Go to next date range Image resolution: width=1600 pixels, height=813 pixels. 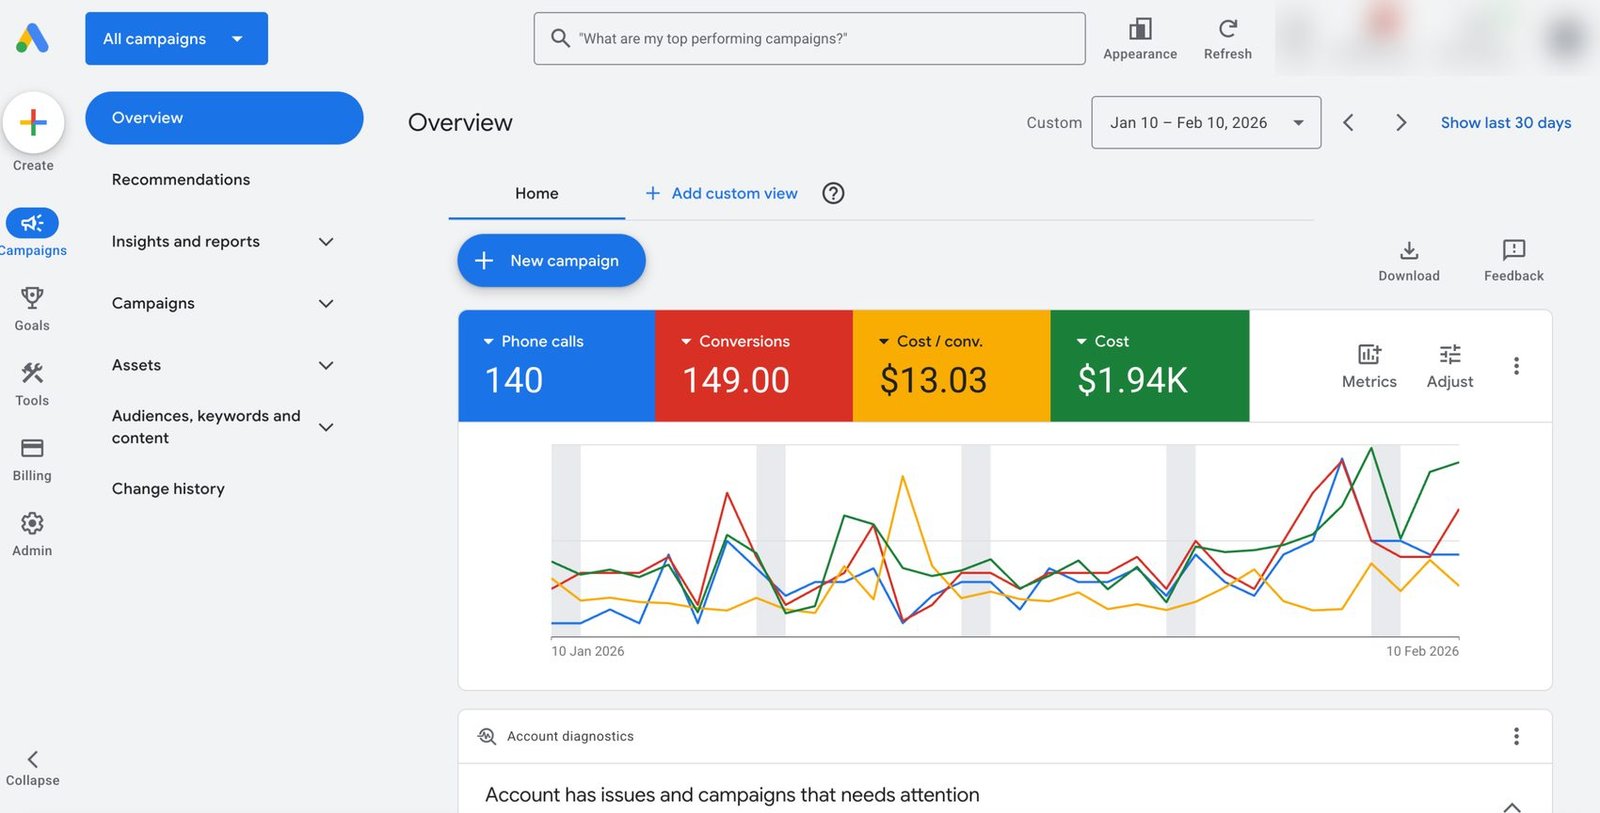1401,122
